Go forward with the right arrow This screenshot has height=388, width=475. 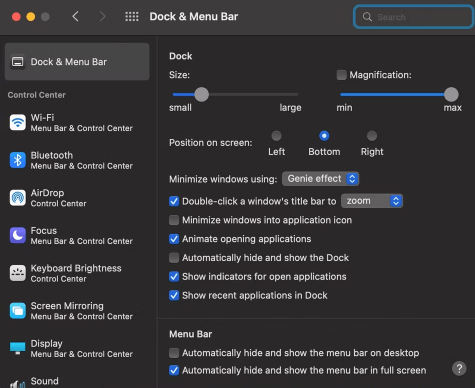pyautogui.click(x=102, y=16)
